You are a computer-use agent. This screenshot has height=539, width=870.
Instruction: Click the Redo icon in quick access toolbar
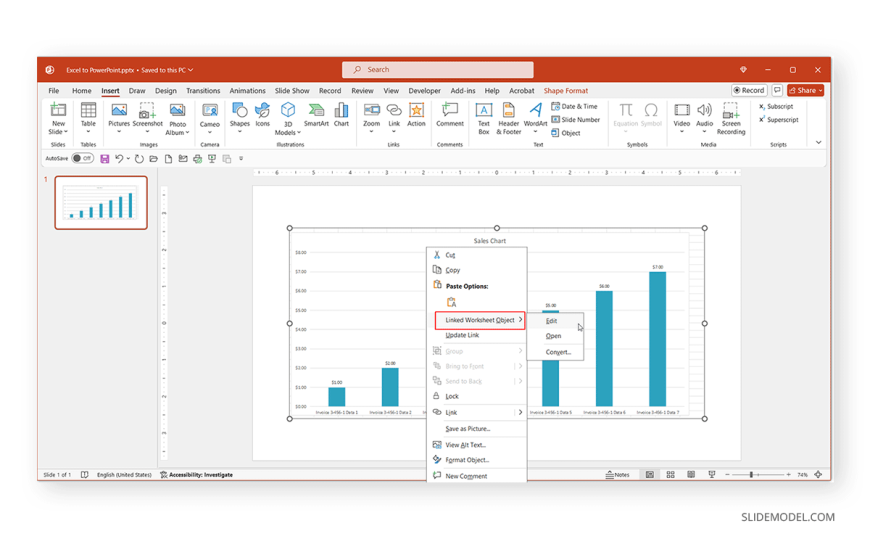coord(139,159)
